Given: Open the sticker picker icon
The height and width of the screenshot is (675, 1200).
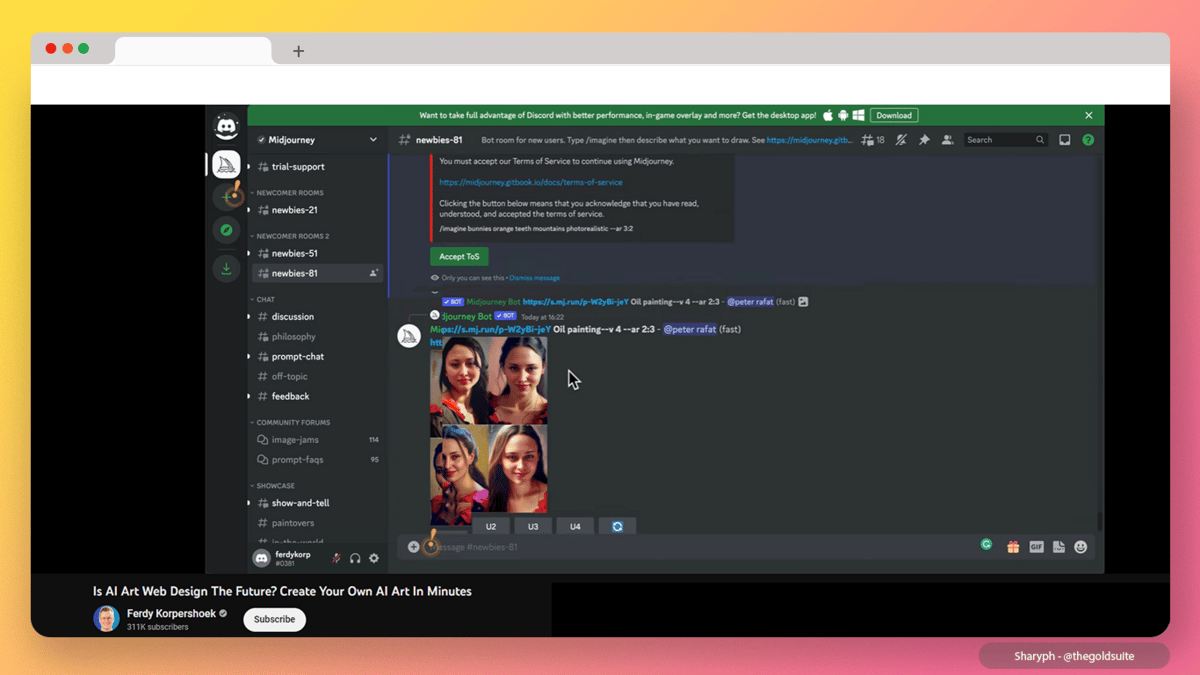Looking at the screenshot, I should [x=1059, y=547].
